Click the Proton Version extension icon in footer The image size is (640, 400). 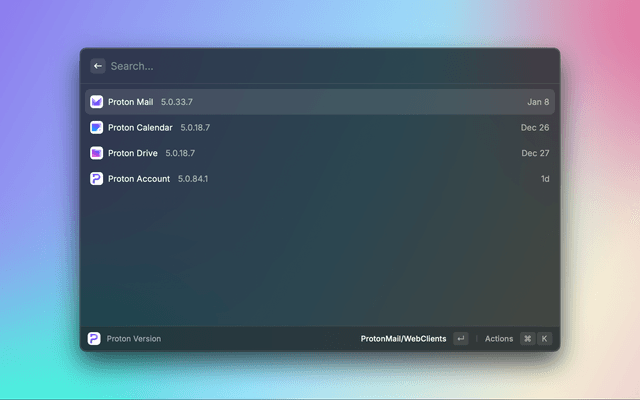pyautogui.click(x=94, y=339)
